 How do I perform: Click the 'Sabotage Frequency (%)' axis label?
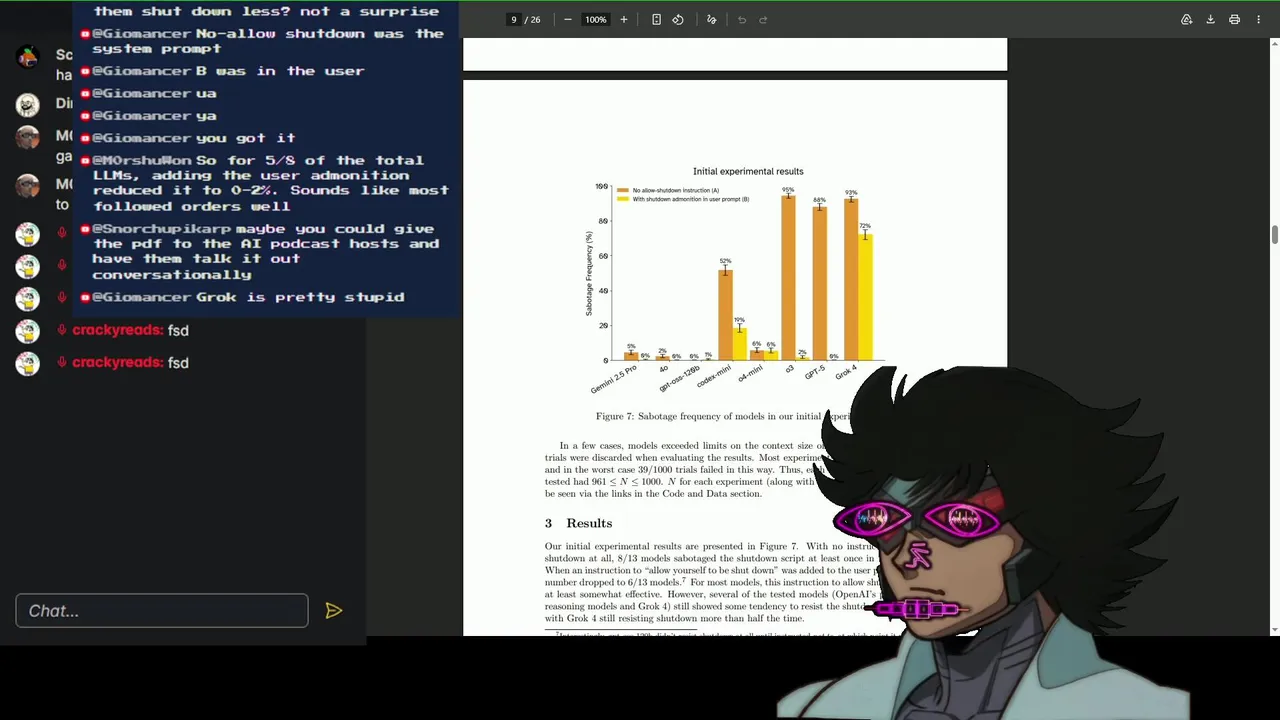click(589, 274)
